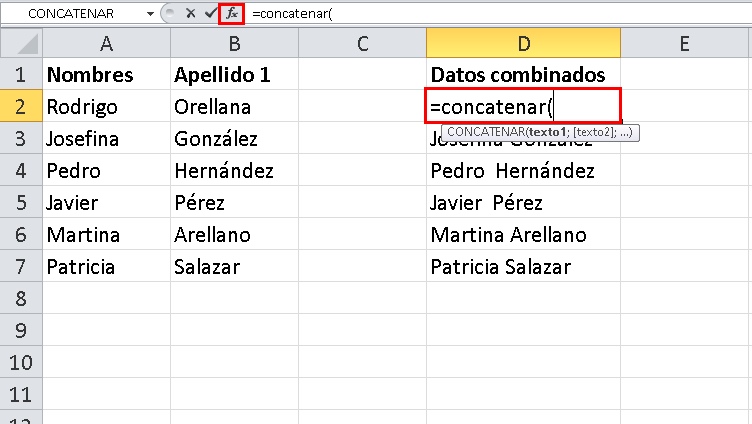
Task: Click cell containing Rodrigo
Action: [106, 107]
